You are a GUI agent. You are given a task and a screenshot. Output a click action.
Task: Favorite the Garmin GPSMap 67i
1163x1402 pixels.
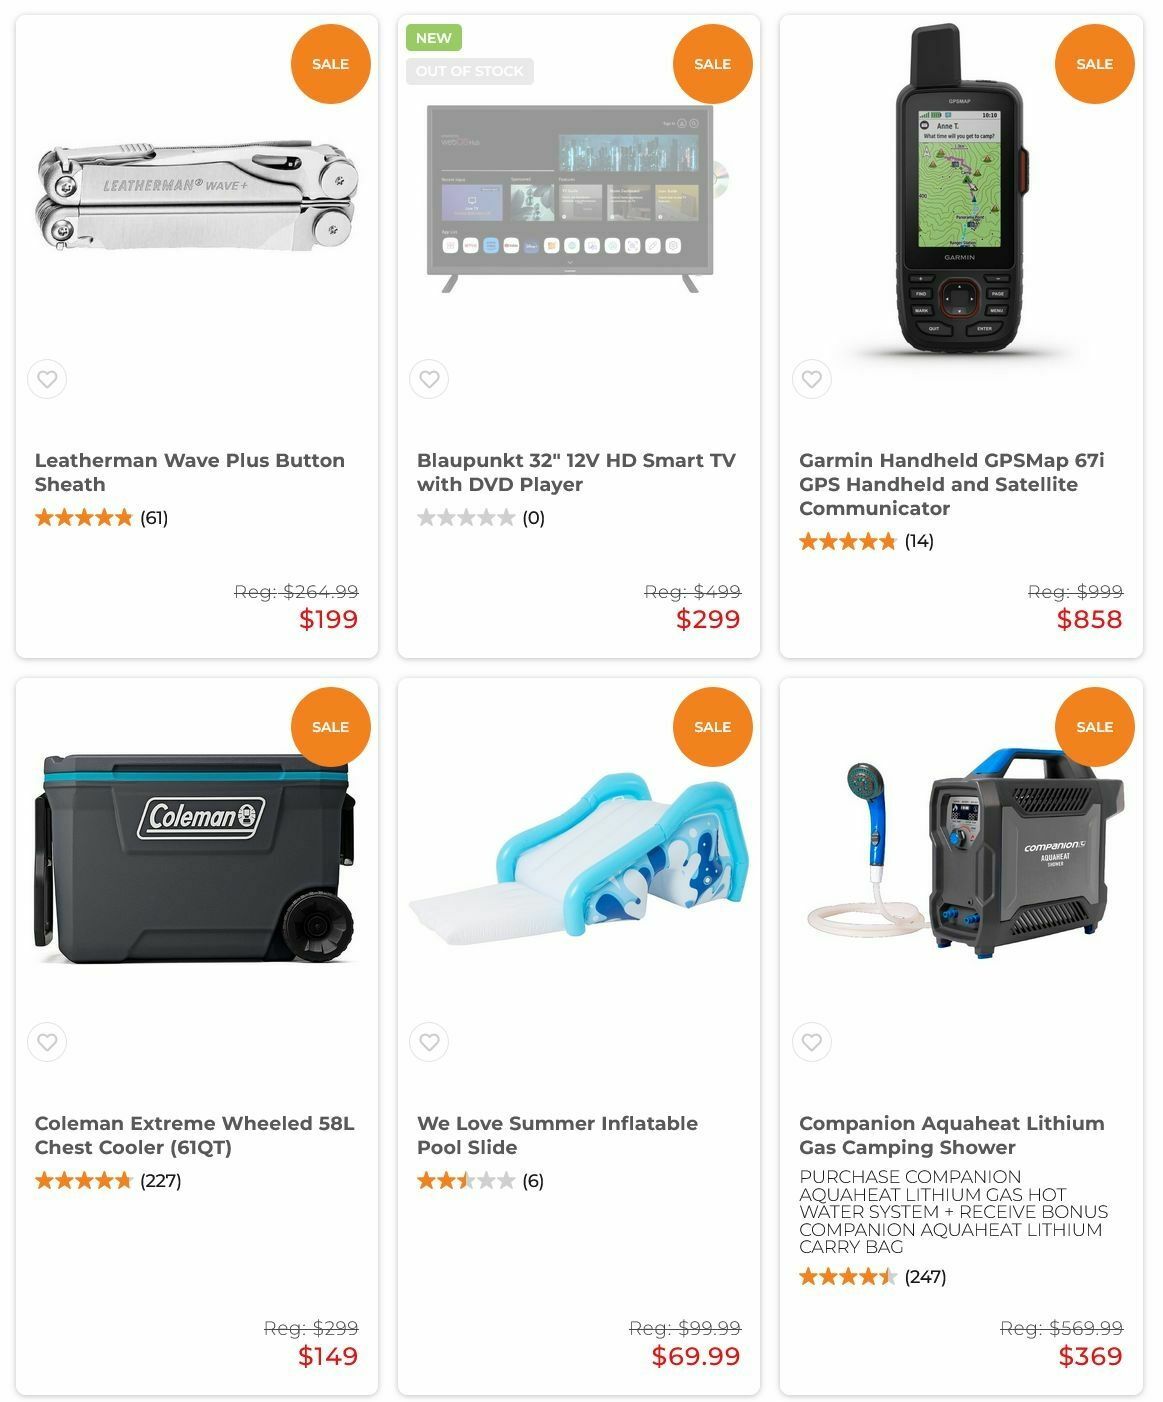coord(812,379)
